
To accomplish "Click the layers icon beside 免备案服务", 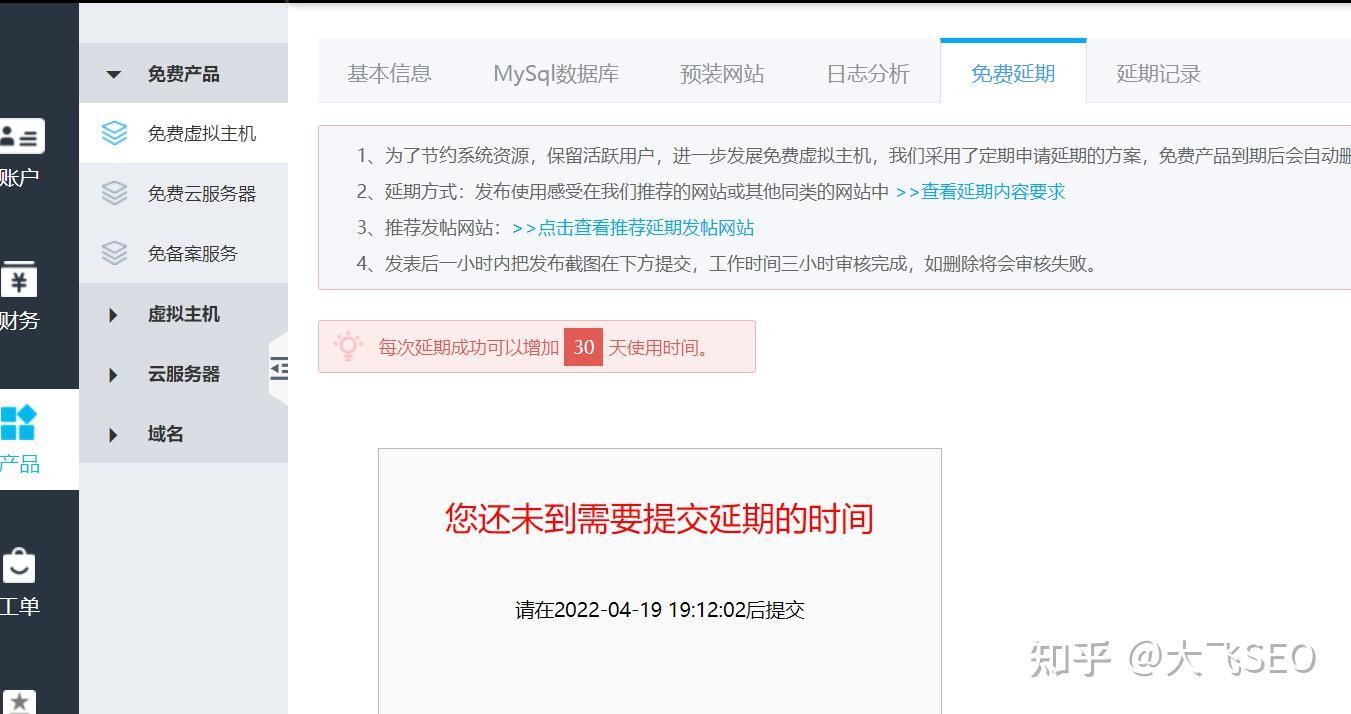I will pos(115,253).
